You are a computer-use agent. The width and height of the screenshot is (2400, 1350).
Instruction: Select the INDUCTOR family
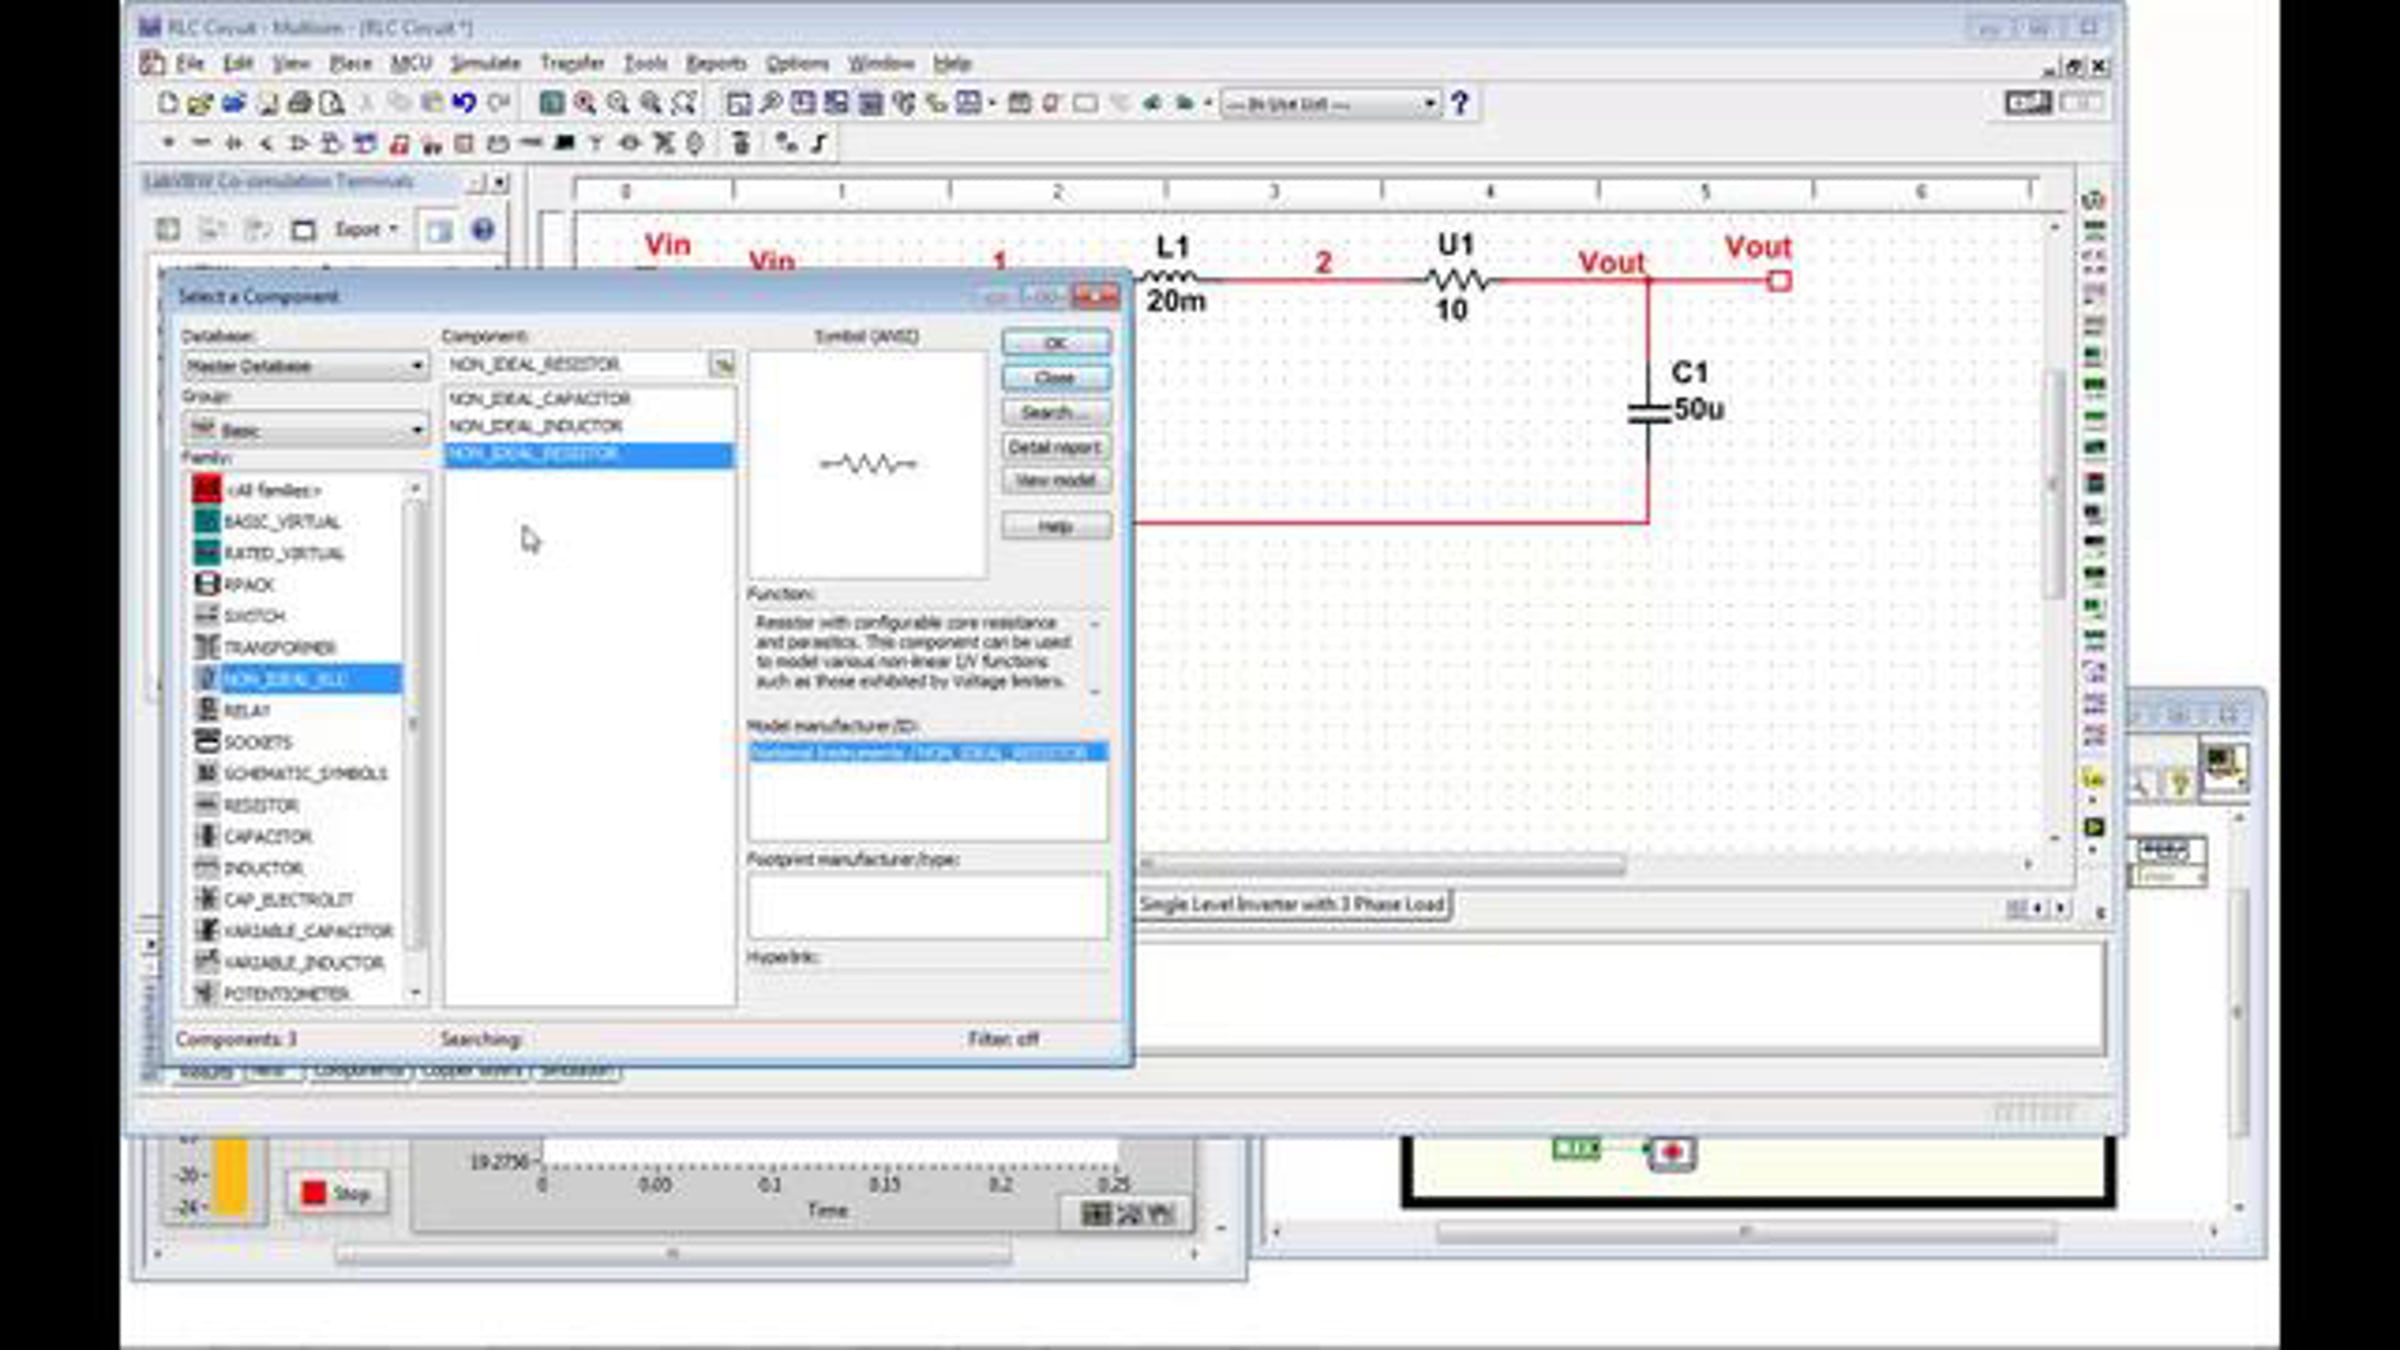point(262,868)
